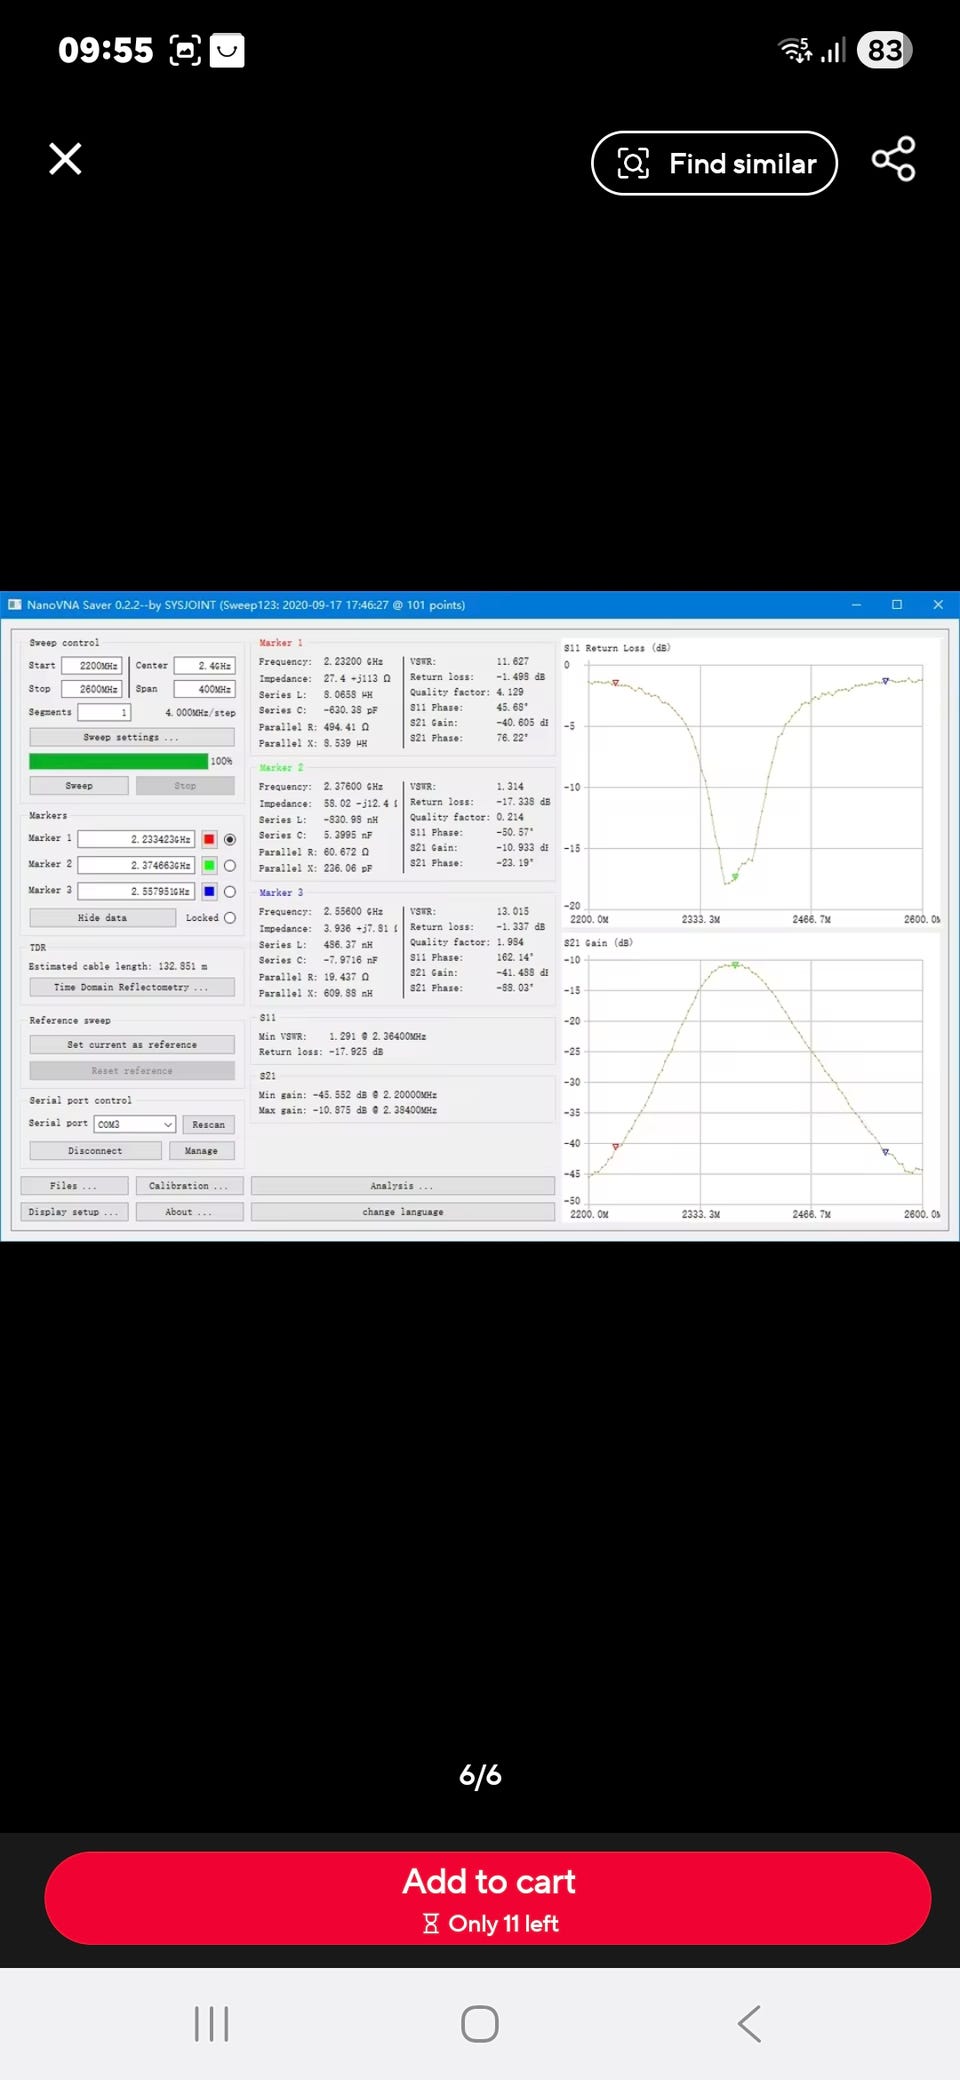This screenshot has width=960, height=2080.
Task: Click the Max gain -10.875 dB readout
Action: pos(348,1111)
